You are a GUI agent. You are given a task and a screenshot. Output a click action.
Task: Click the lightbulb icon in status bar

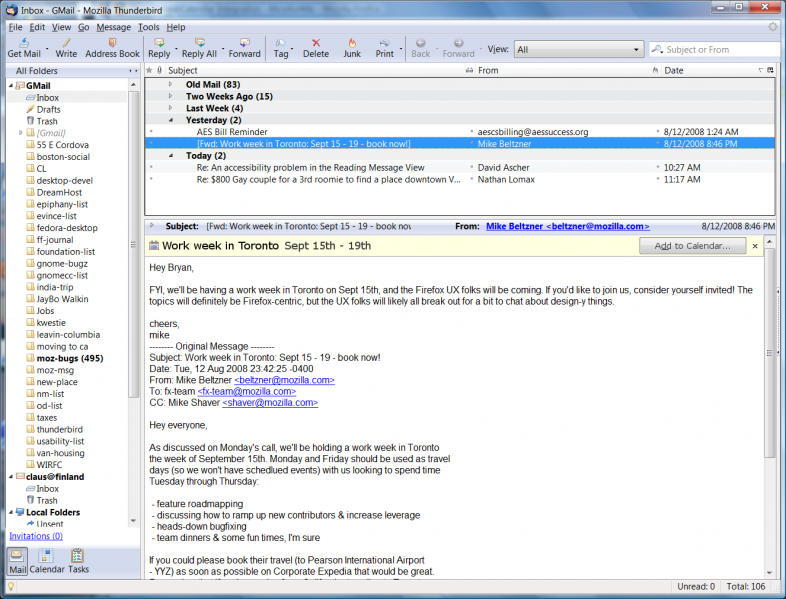coord(11,586)
